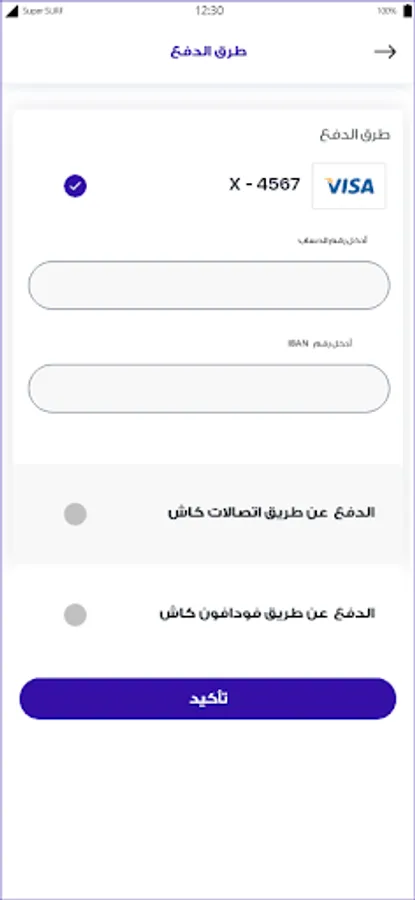Tap the back arrow in the header
Image resolution: width=415 pixels, height=900 pixels.
click(385, 52)
